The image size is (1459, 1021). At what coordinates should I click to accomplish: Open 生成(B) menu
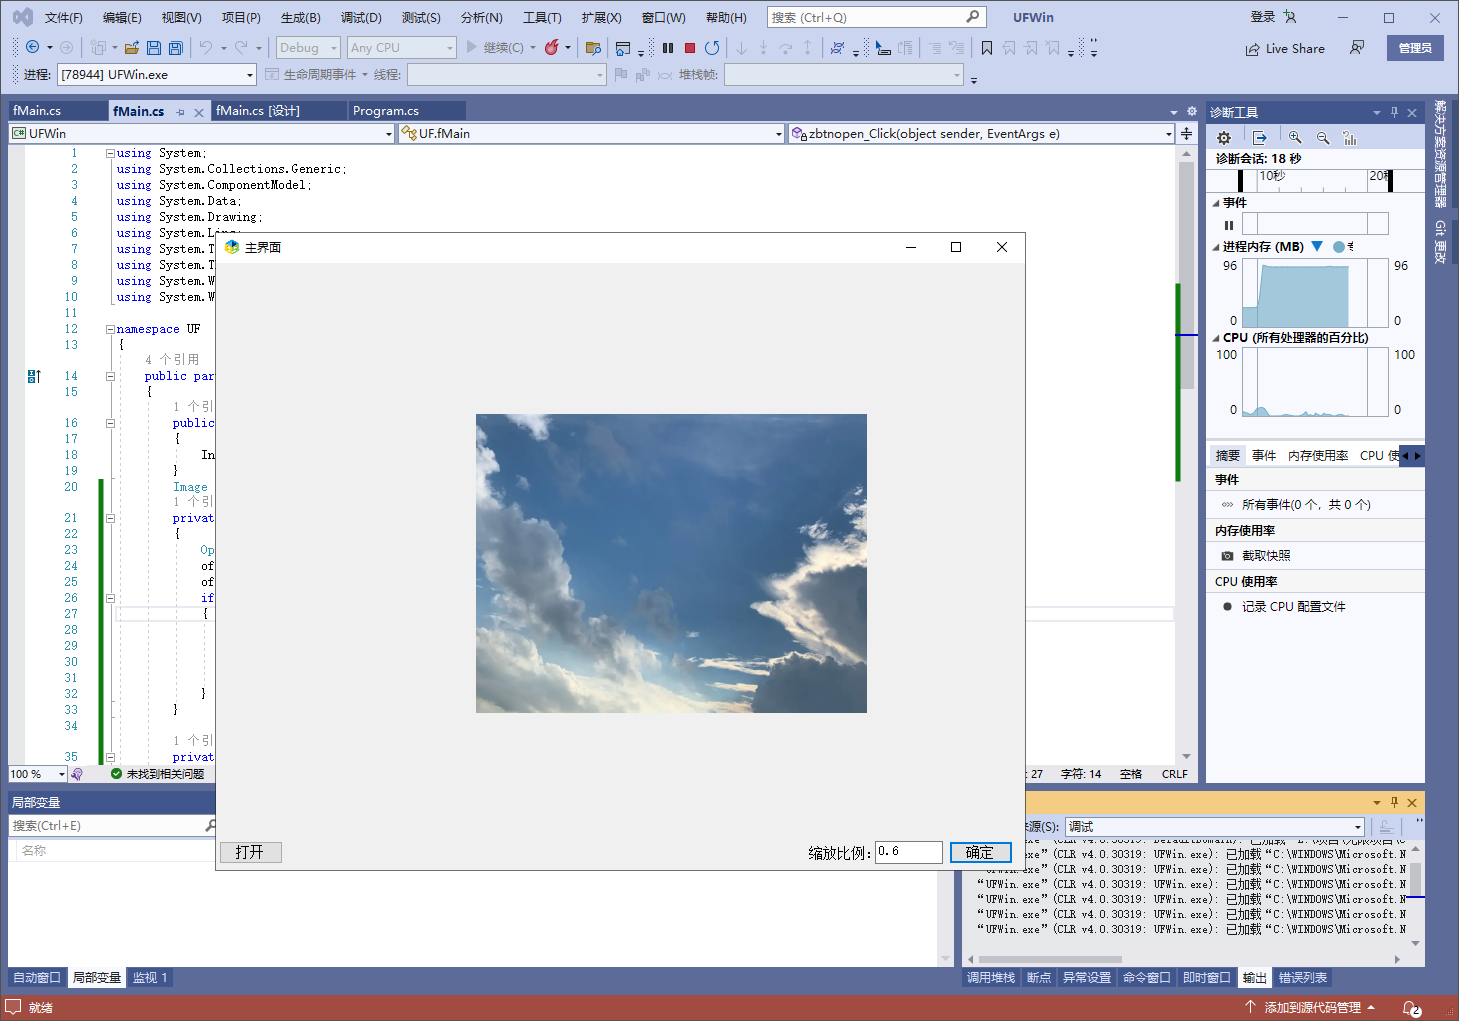coord(301,18)
